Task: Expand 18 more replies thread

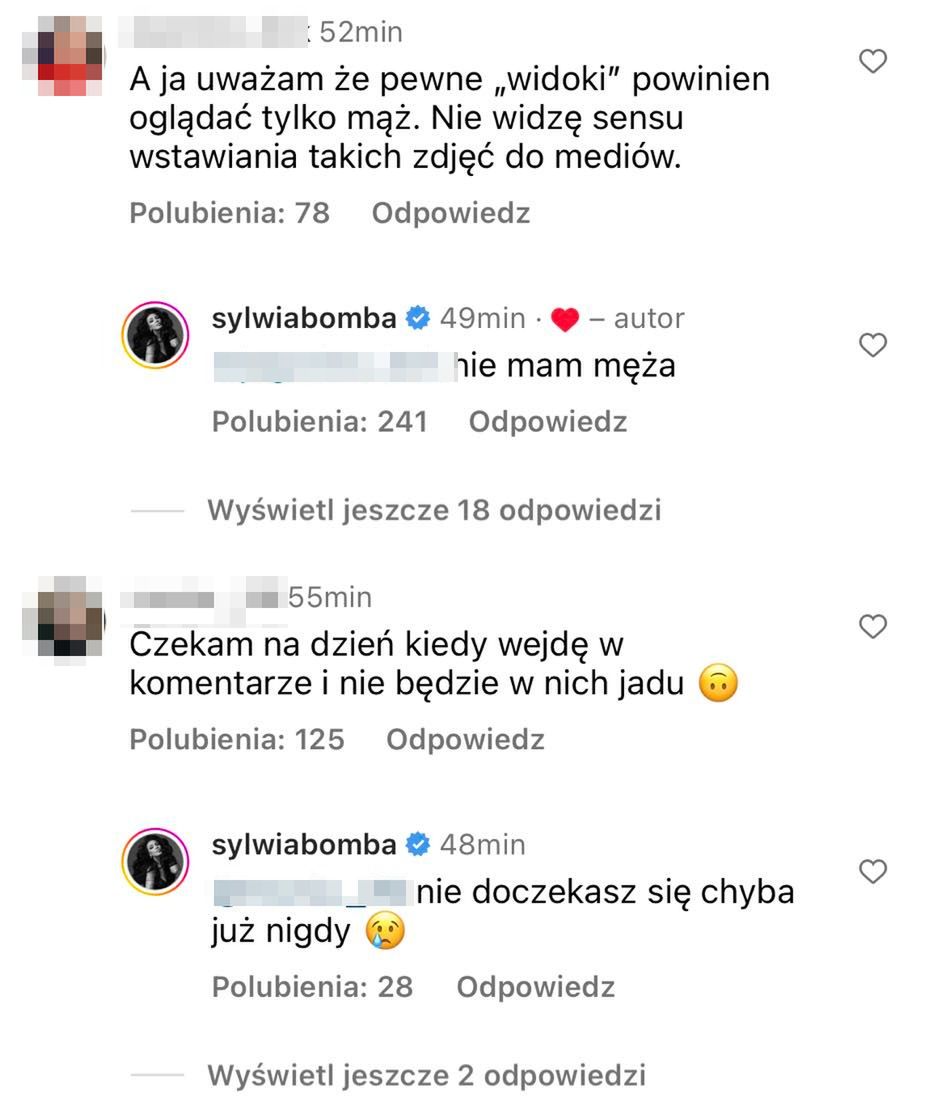Action: [x=434, y=510]
